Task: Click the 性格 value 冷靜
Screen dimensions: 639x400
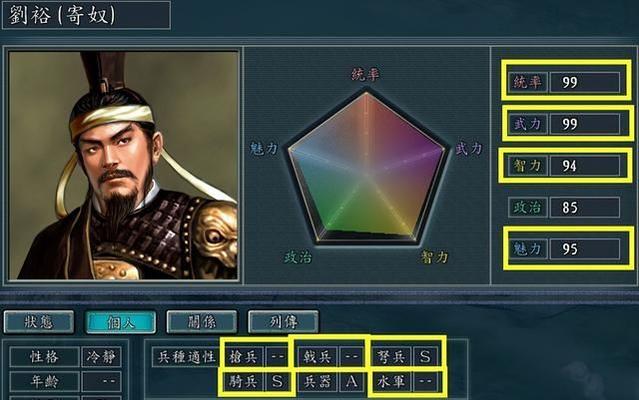Action: pos(101,357)
